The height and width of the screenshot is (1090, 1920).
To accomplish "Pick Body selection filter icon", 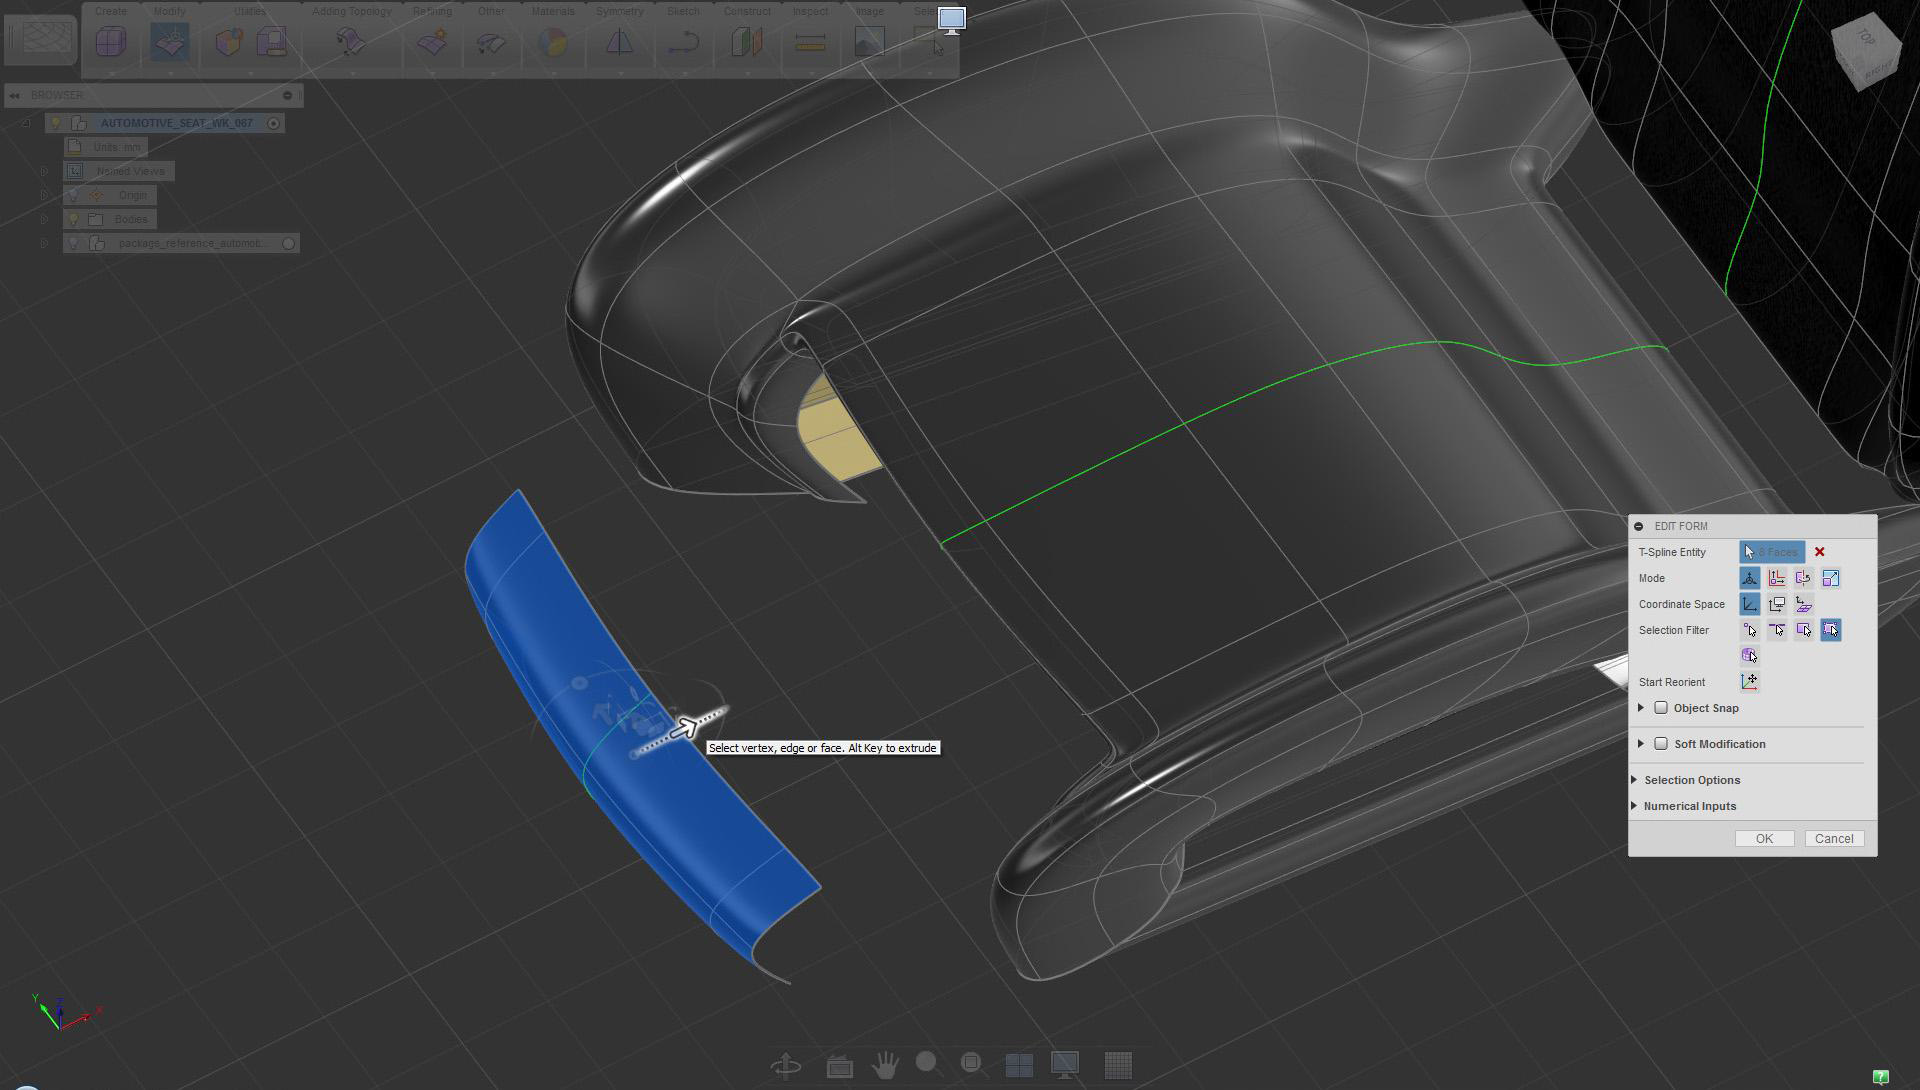I will tap(1749, 656).
